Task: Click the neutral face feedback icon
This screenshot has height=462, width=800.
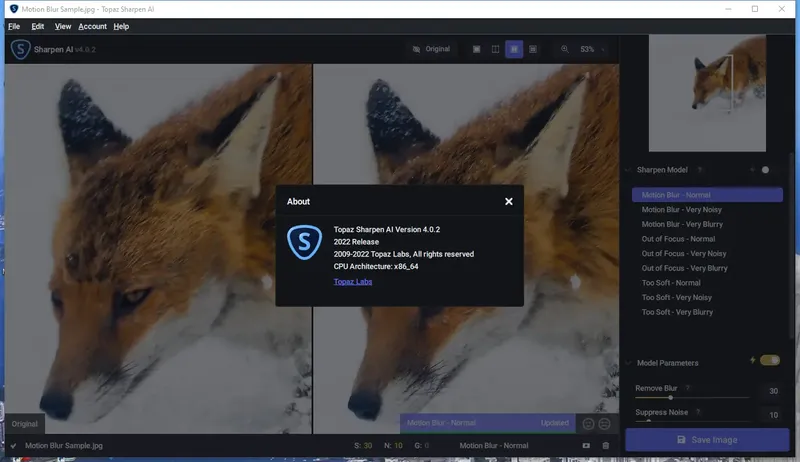Action: click(604, 424)
